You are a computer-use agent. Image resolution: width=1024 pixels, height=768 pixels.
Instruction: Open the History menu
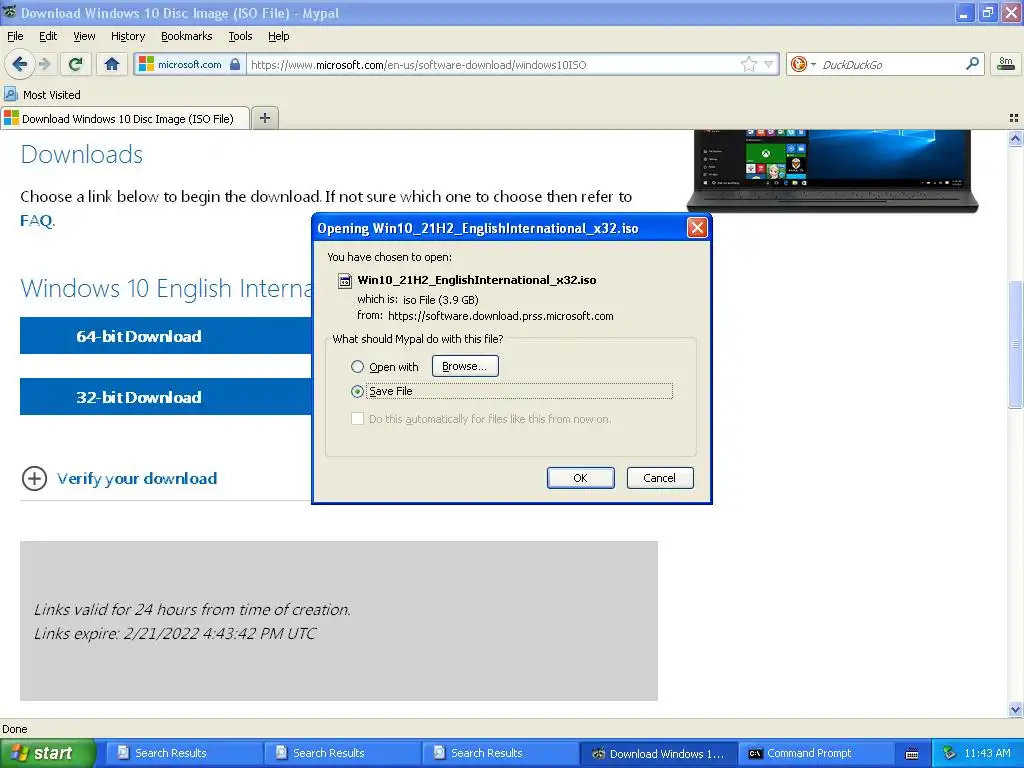[x=127, y=36]
